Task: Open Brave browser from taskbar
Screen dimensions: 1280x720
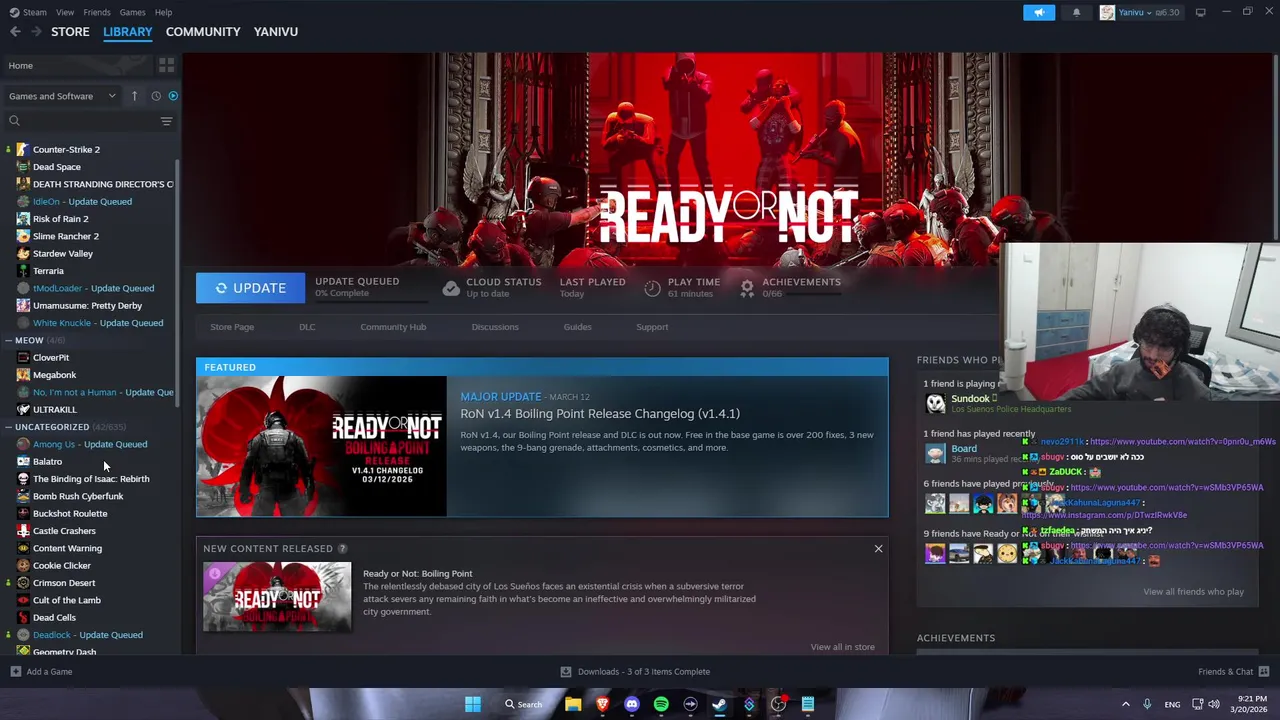Action: coord(602,704)
